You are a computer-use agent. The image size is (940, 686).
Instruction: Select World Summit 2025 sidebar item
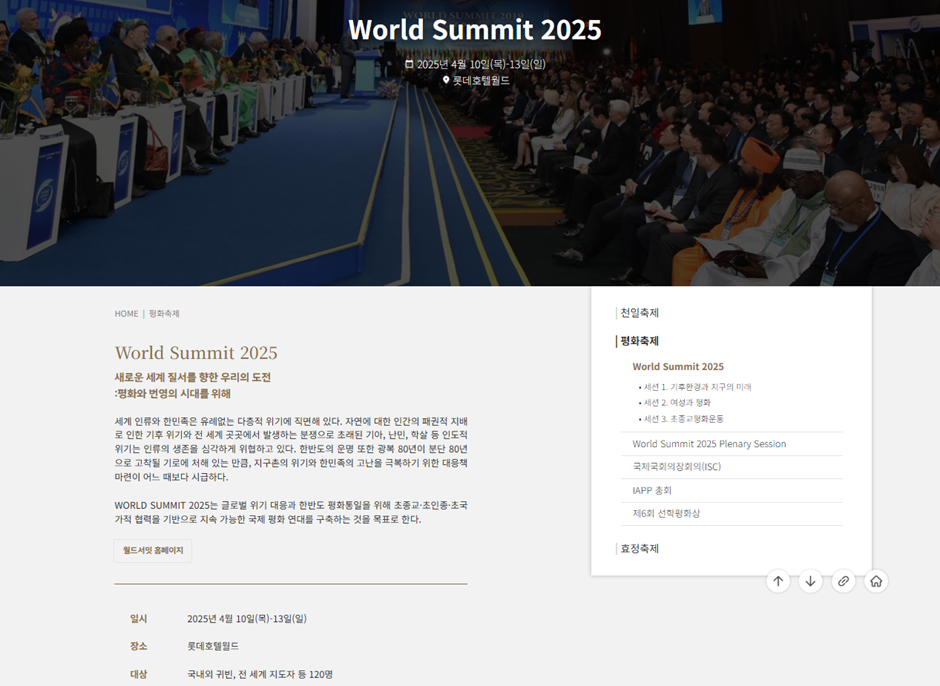pyautogui.click(x=677, y=366)
